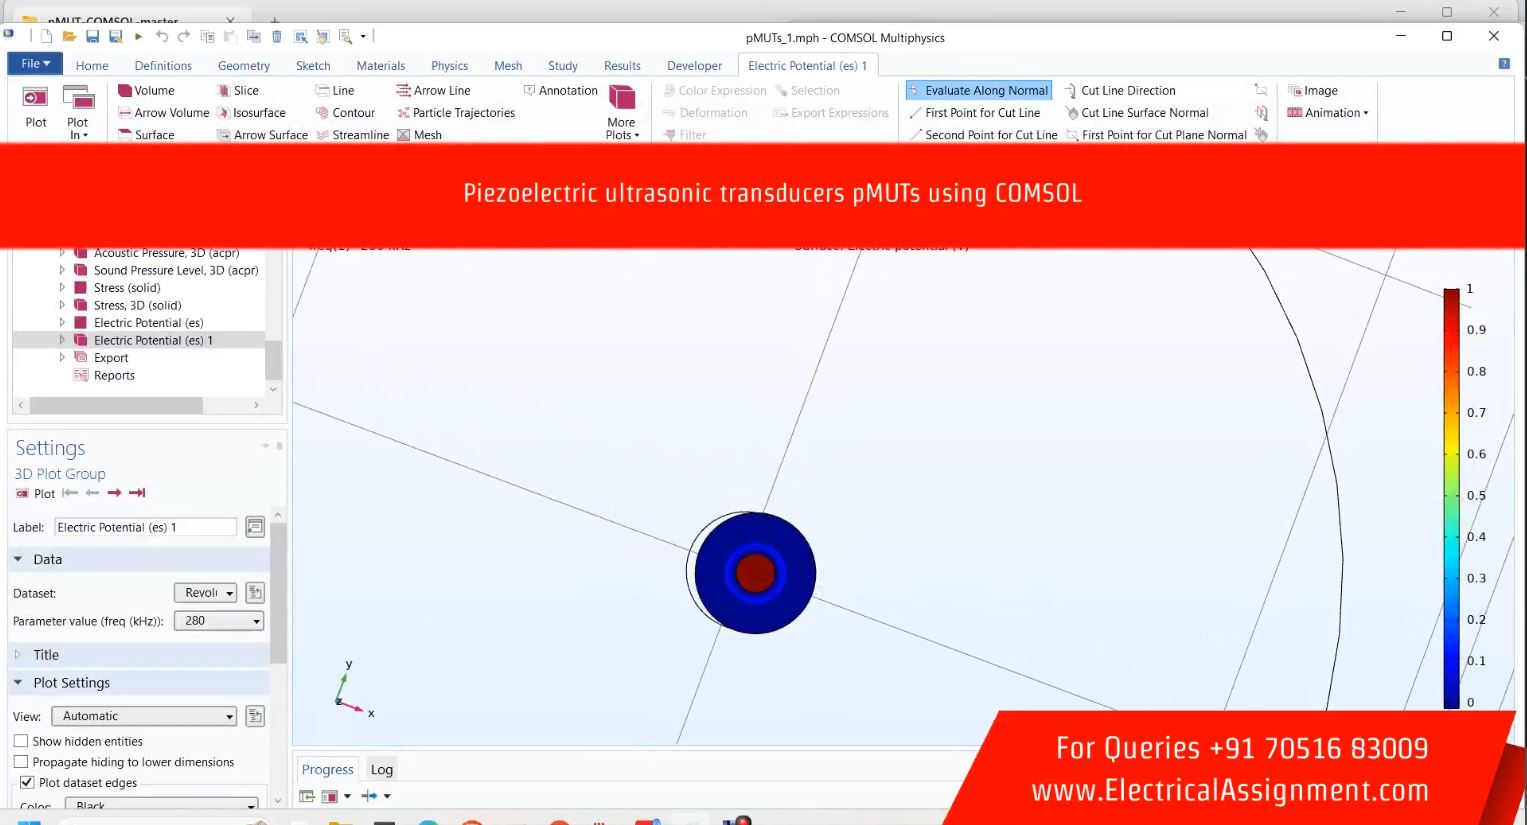1527x825 pixels.
Task: Switch to the Geometry tab
Action: (x=244, y=66)
